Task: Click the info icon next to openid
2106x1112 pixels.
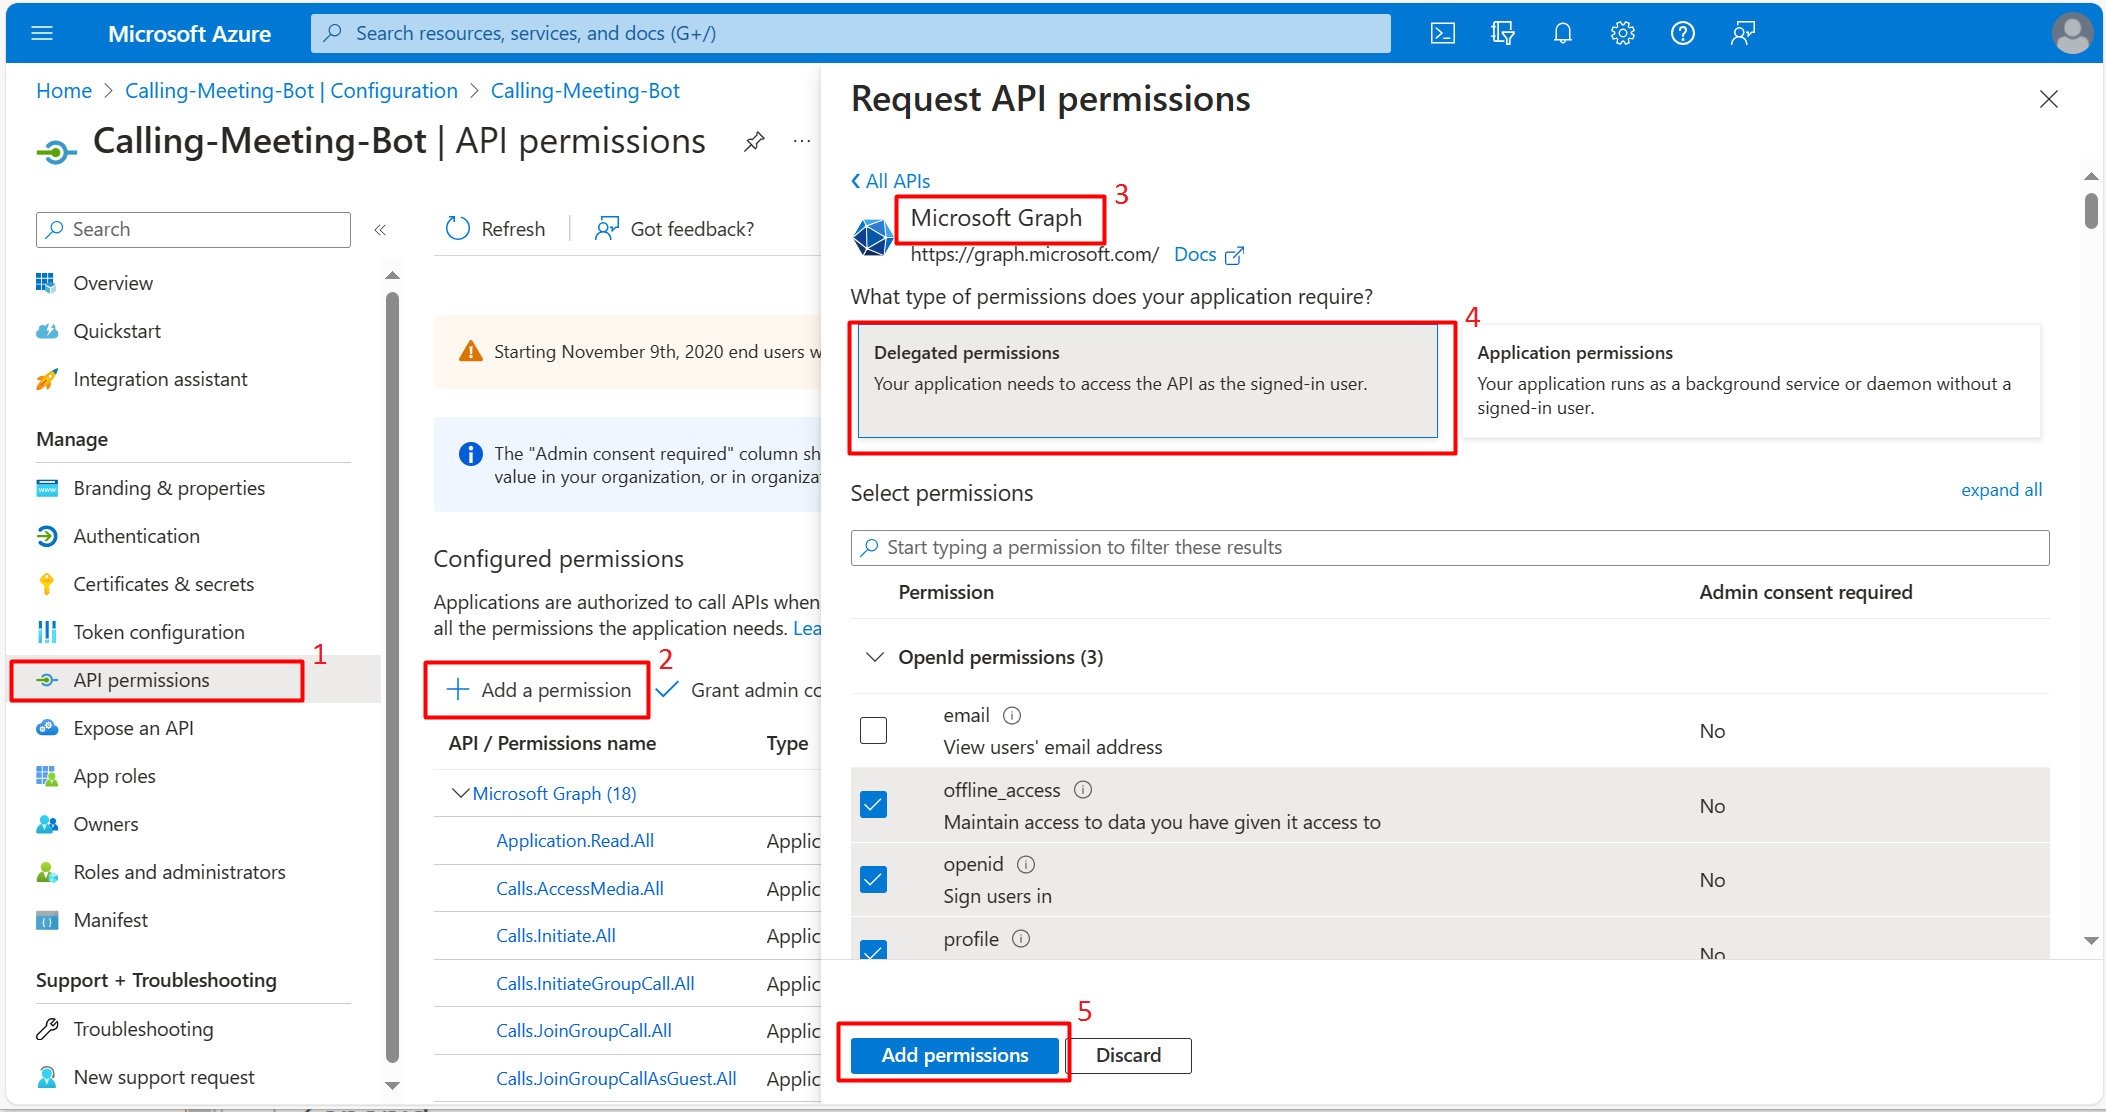Action: [x=1026, y=864]
